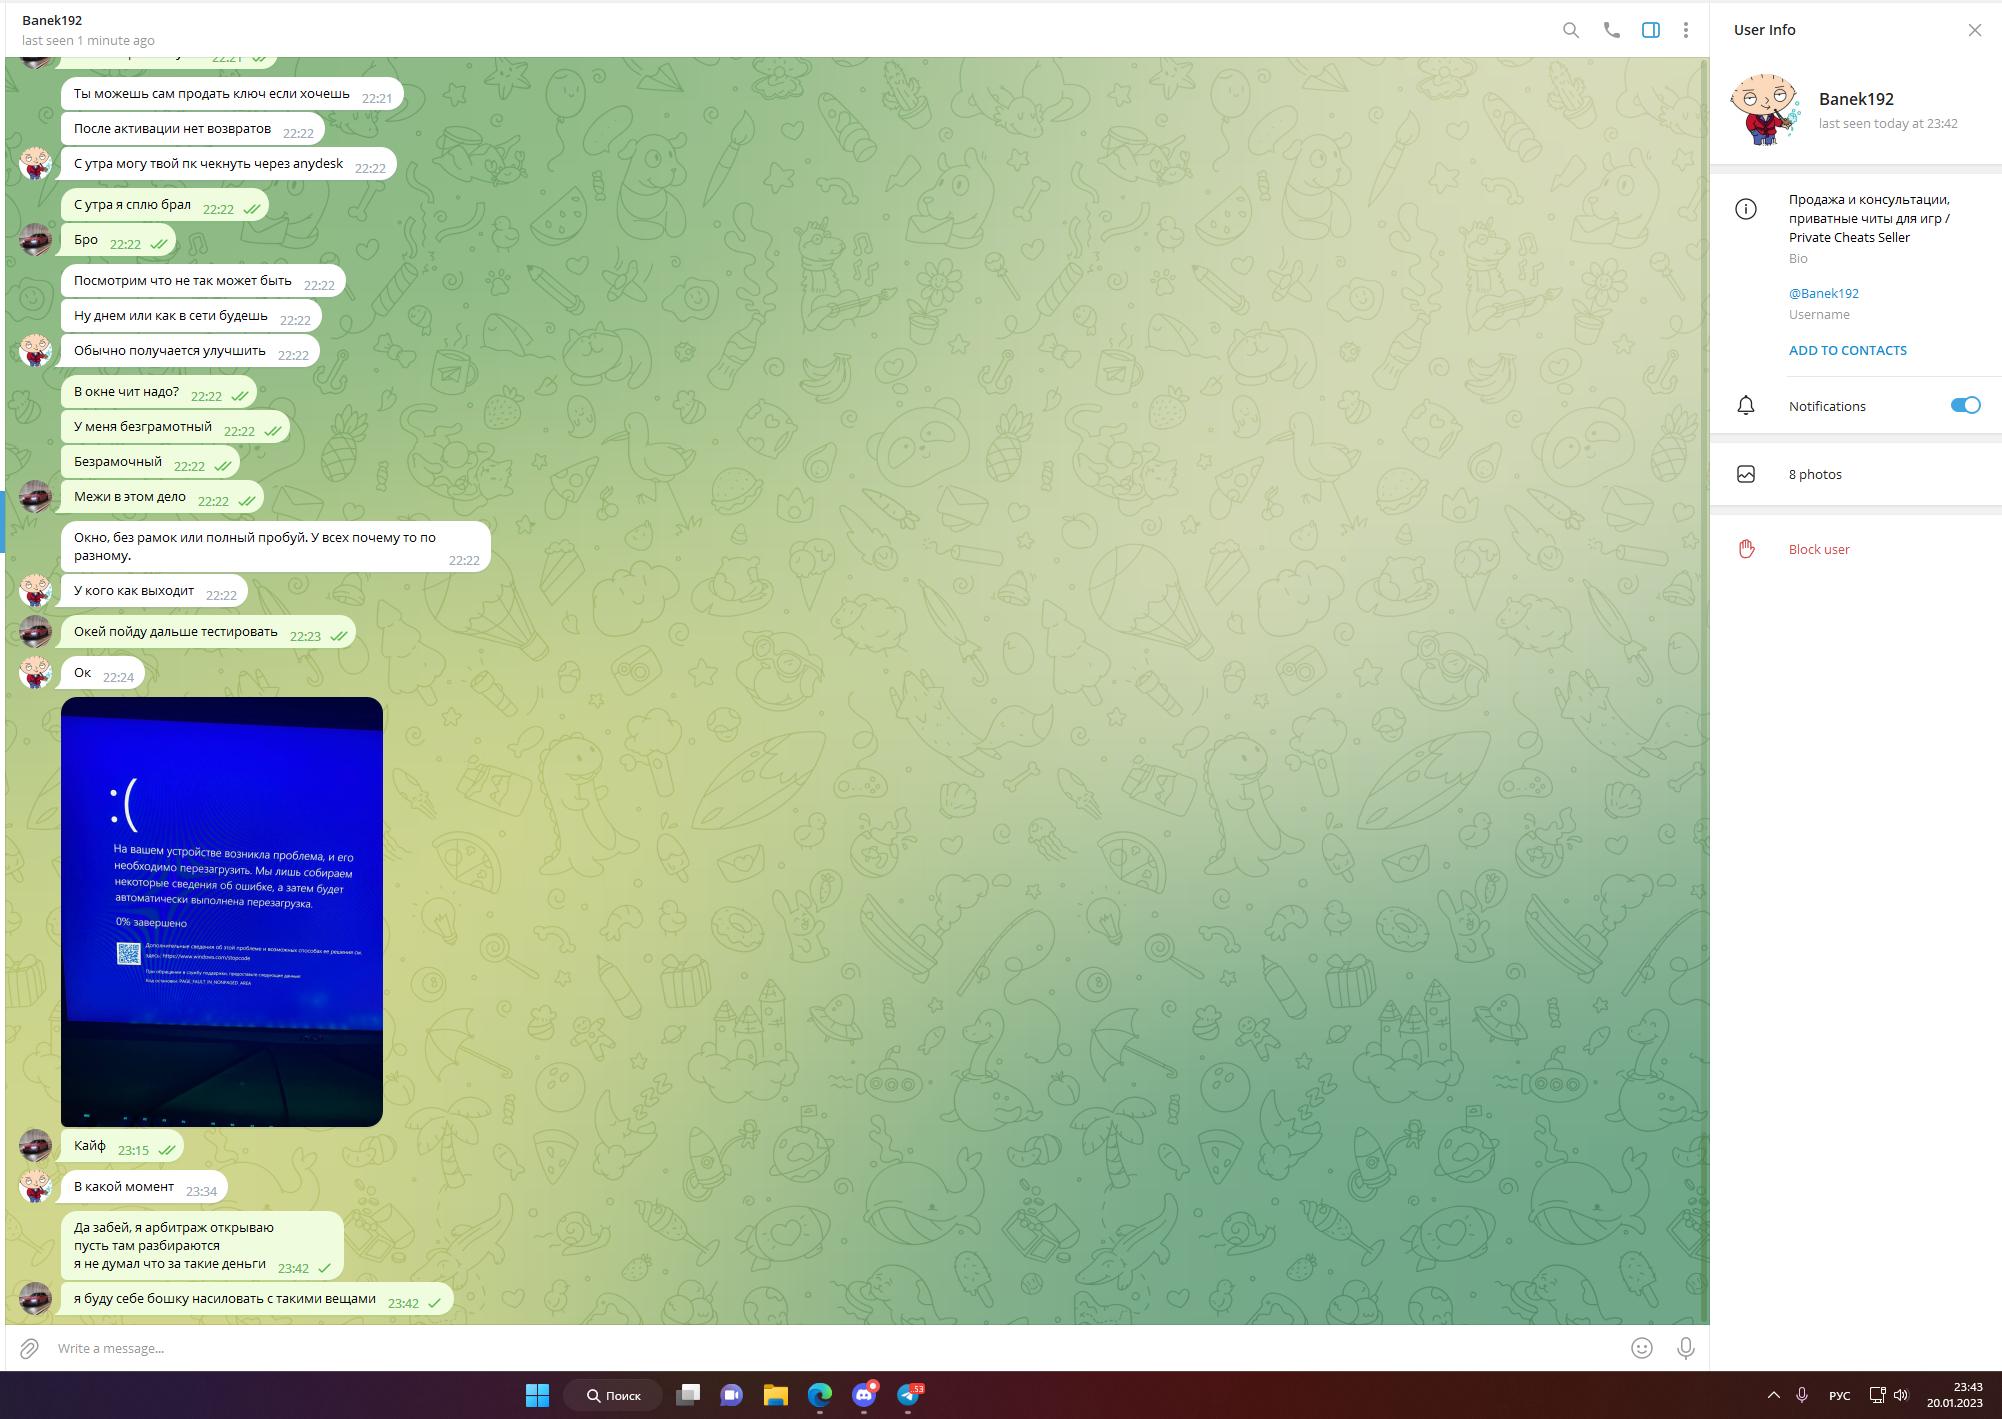Toggle the right info sidebar panel
This screenshot has width=2002, height=1419.
[1651, 30]
